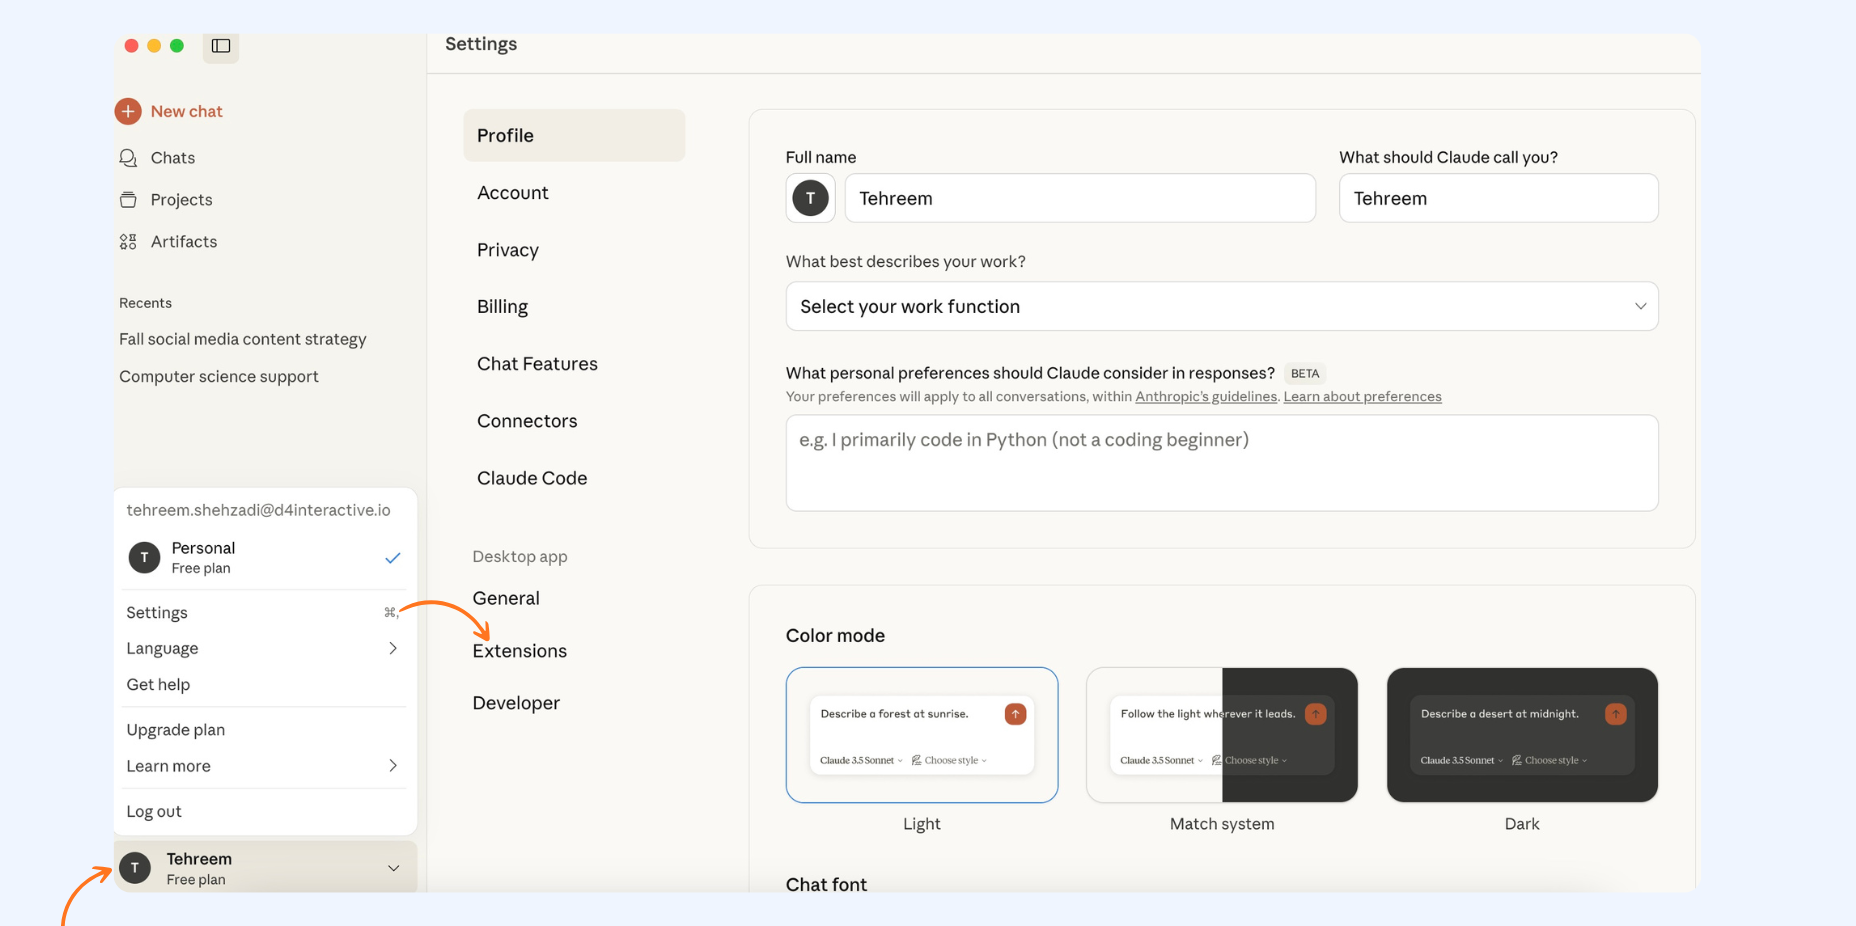Open the Claude Code settings tab
This screenshot has height=926, width=1856.
pyautogui.click(x=533, y=478)
